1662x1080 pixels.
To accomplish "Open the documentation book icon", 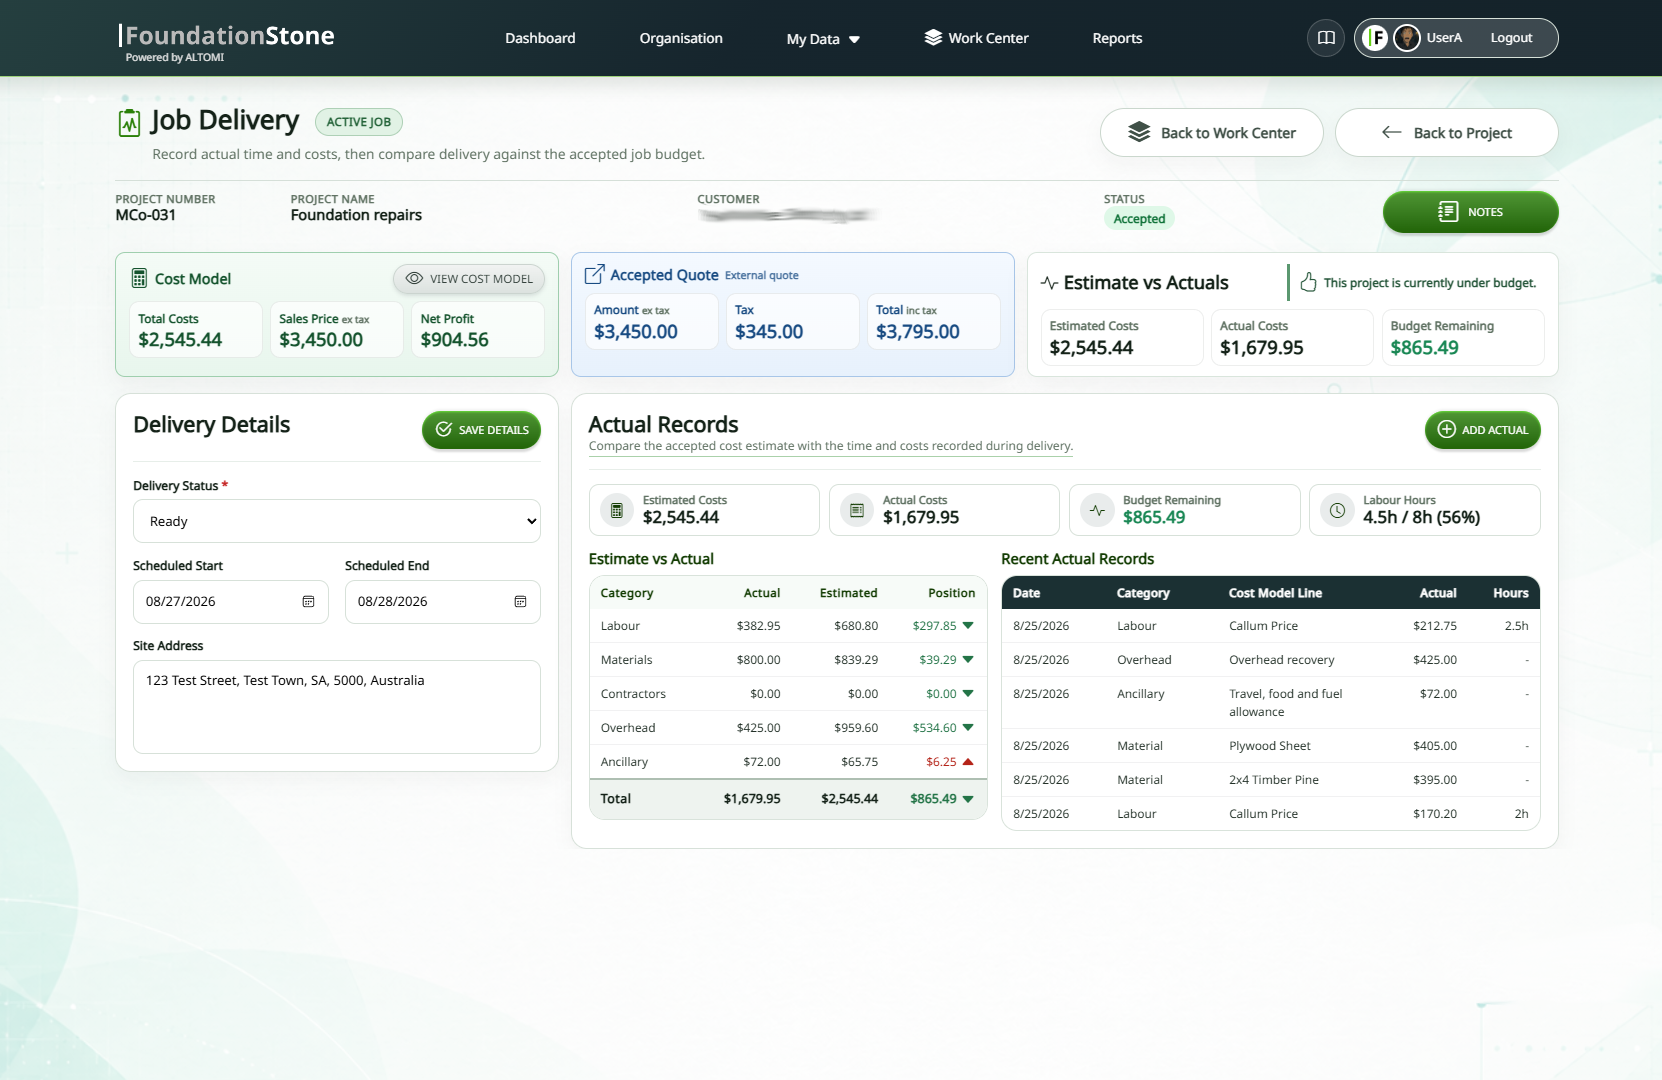I will (1326, 38).
